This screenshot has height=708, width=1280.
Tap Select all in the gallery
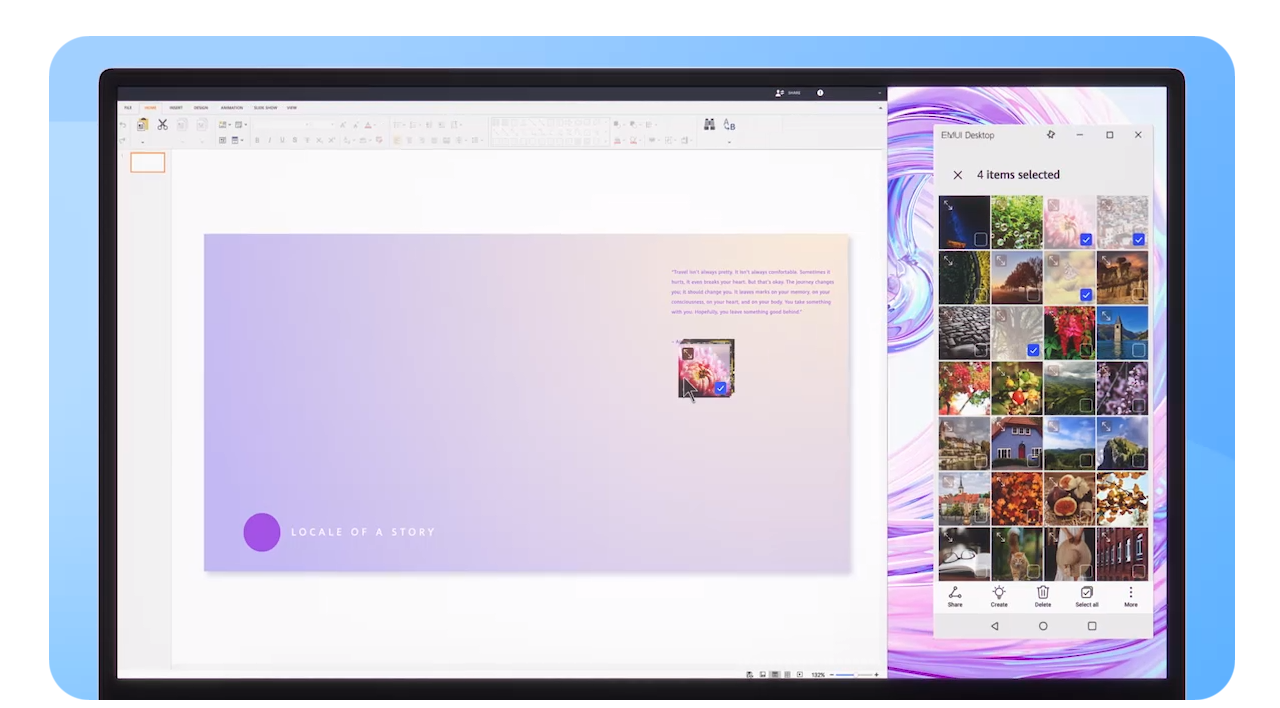pyautogui.click(x=1087, y=596)
